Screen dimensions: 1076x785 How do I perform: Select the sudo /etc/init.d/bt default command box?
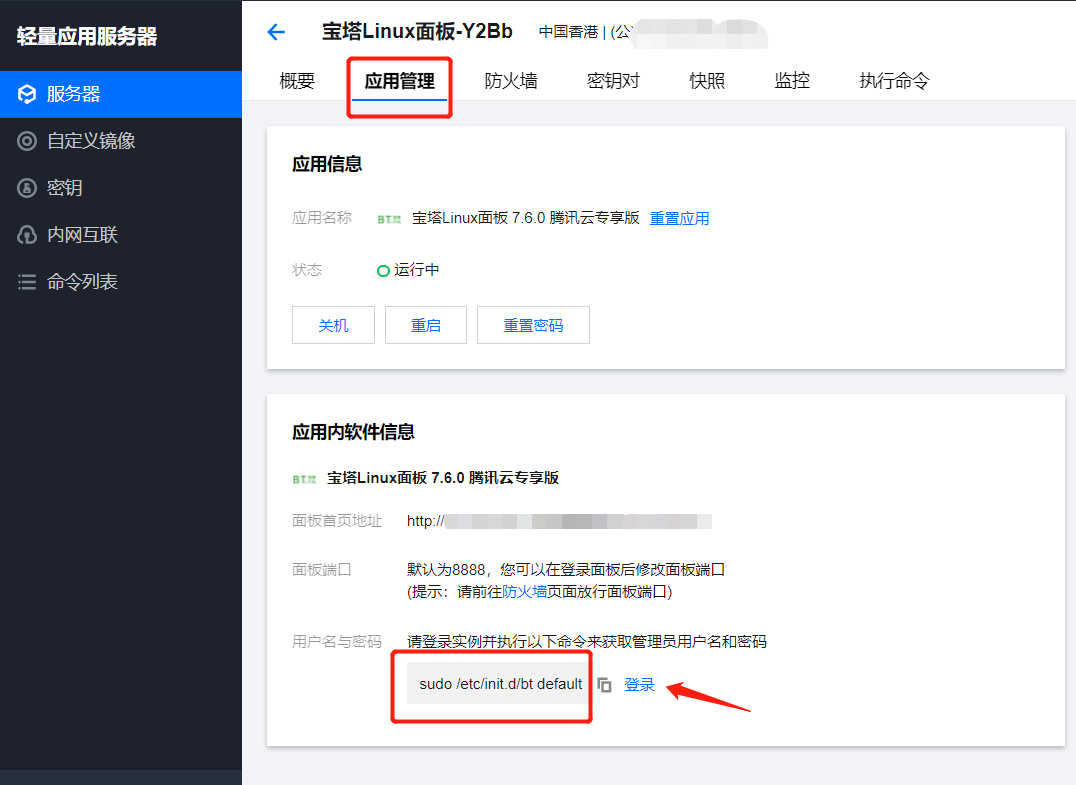495,684
